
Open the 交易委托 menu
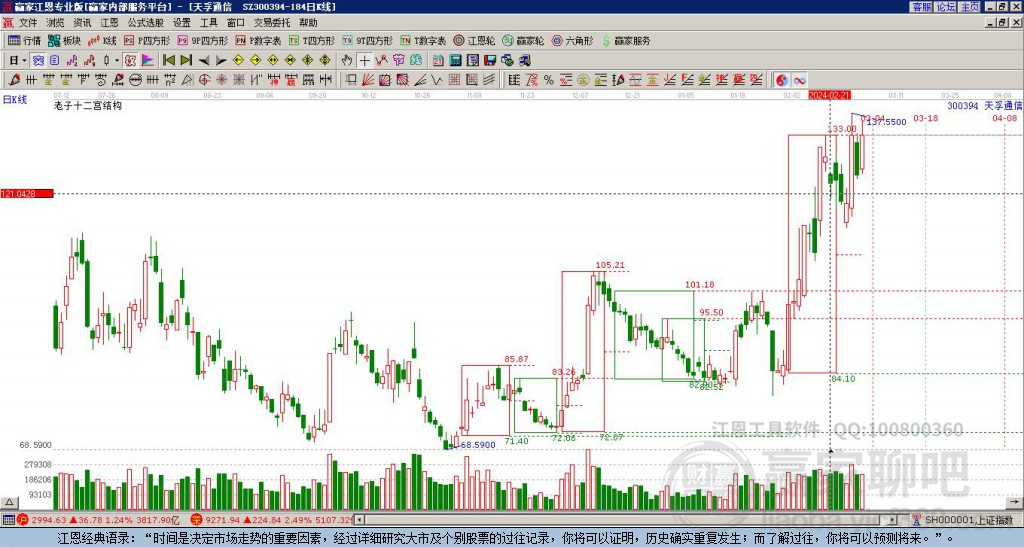[272, 23]
